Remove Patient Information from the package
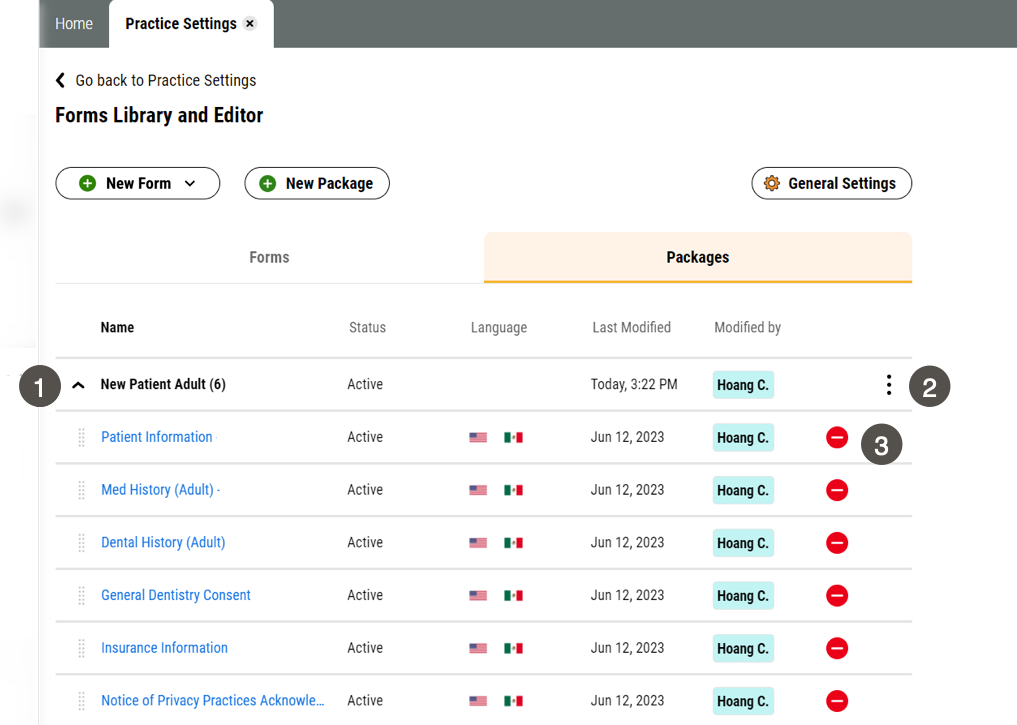Screen dimensions: 1017x725 (x=837, y=437)
